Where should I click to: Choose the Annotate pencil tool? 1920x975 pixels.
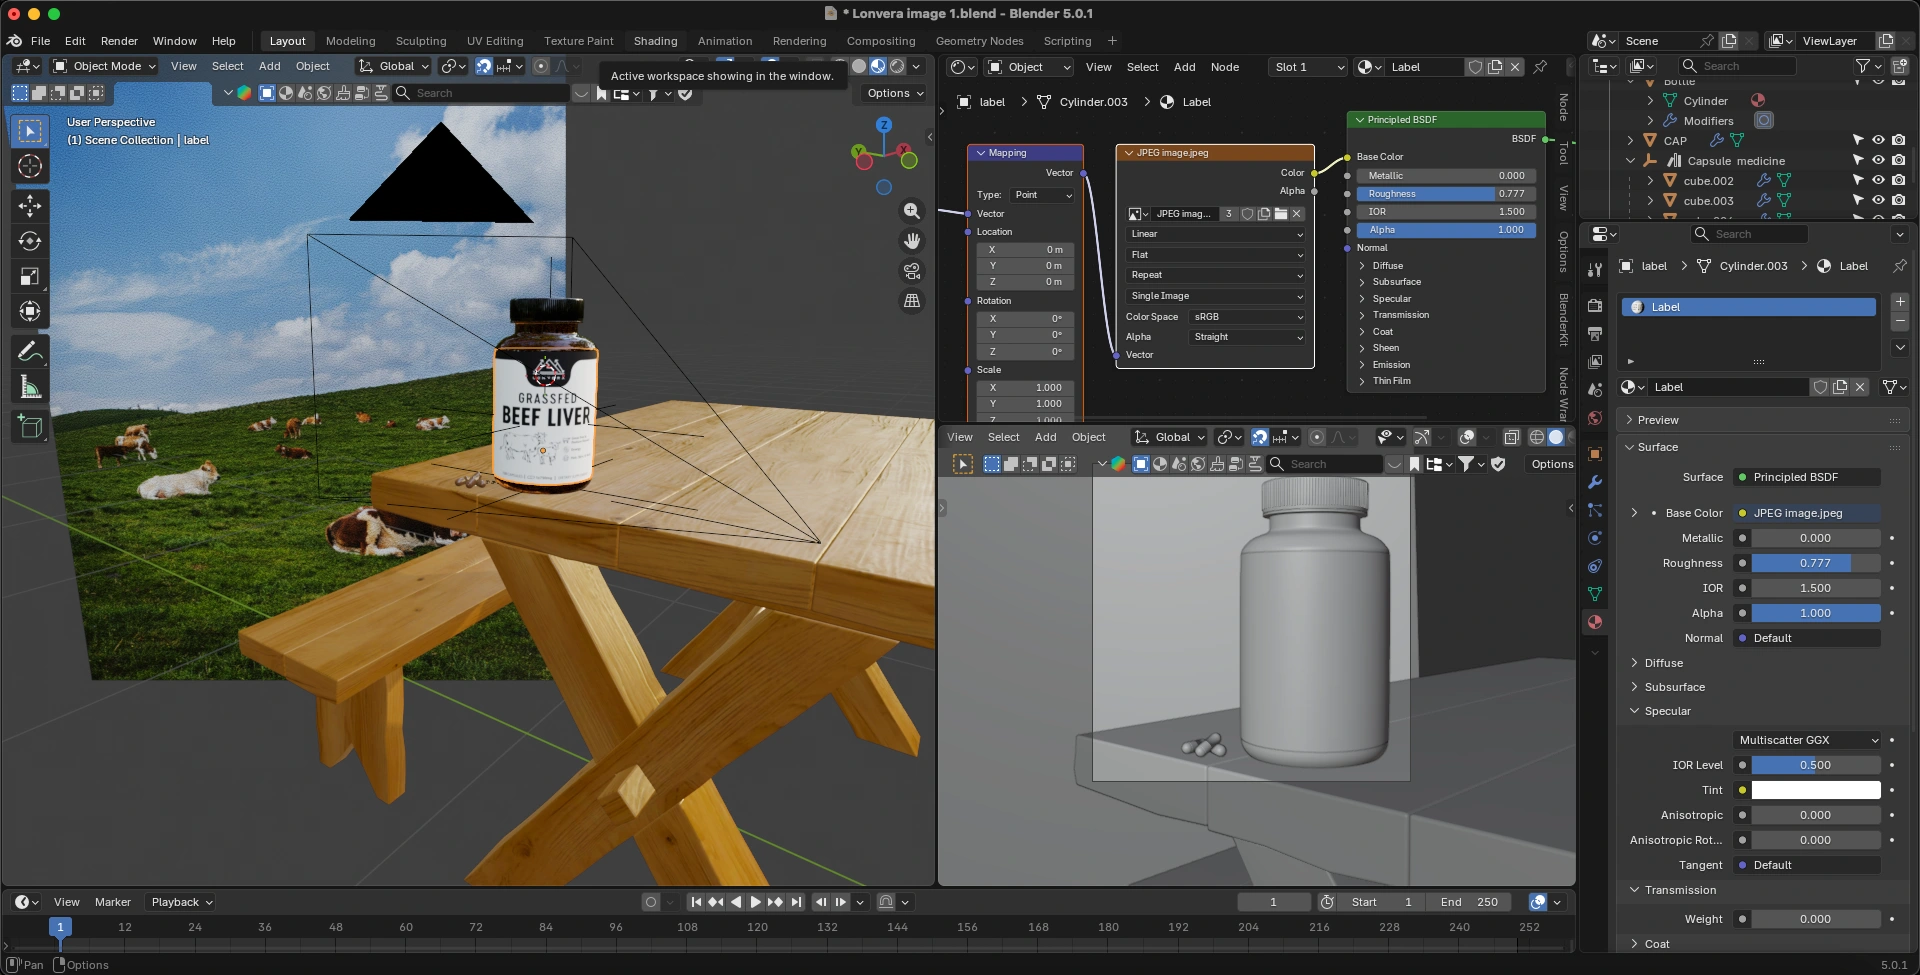click(30, 352)
